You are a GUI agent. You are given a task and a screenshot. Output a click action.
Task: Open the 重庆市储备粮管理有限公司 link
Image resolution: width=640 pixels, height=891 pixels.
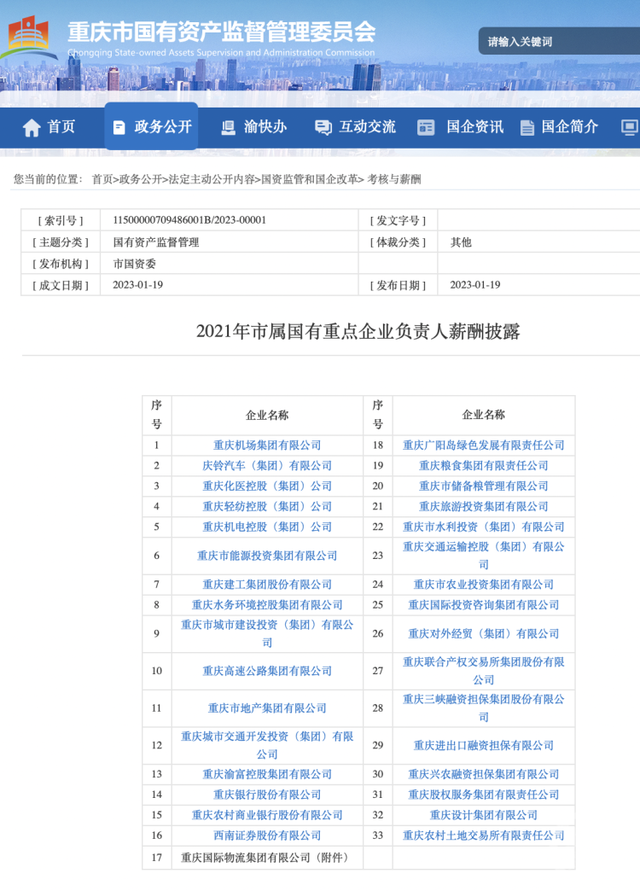484,486
